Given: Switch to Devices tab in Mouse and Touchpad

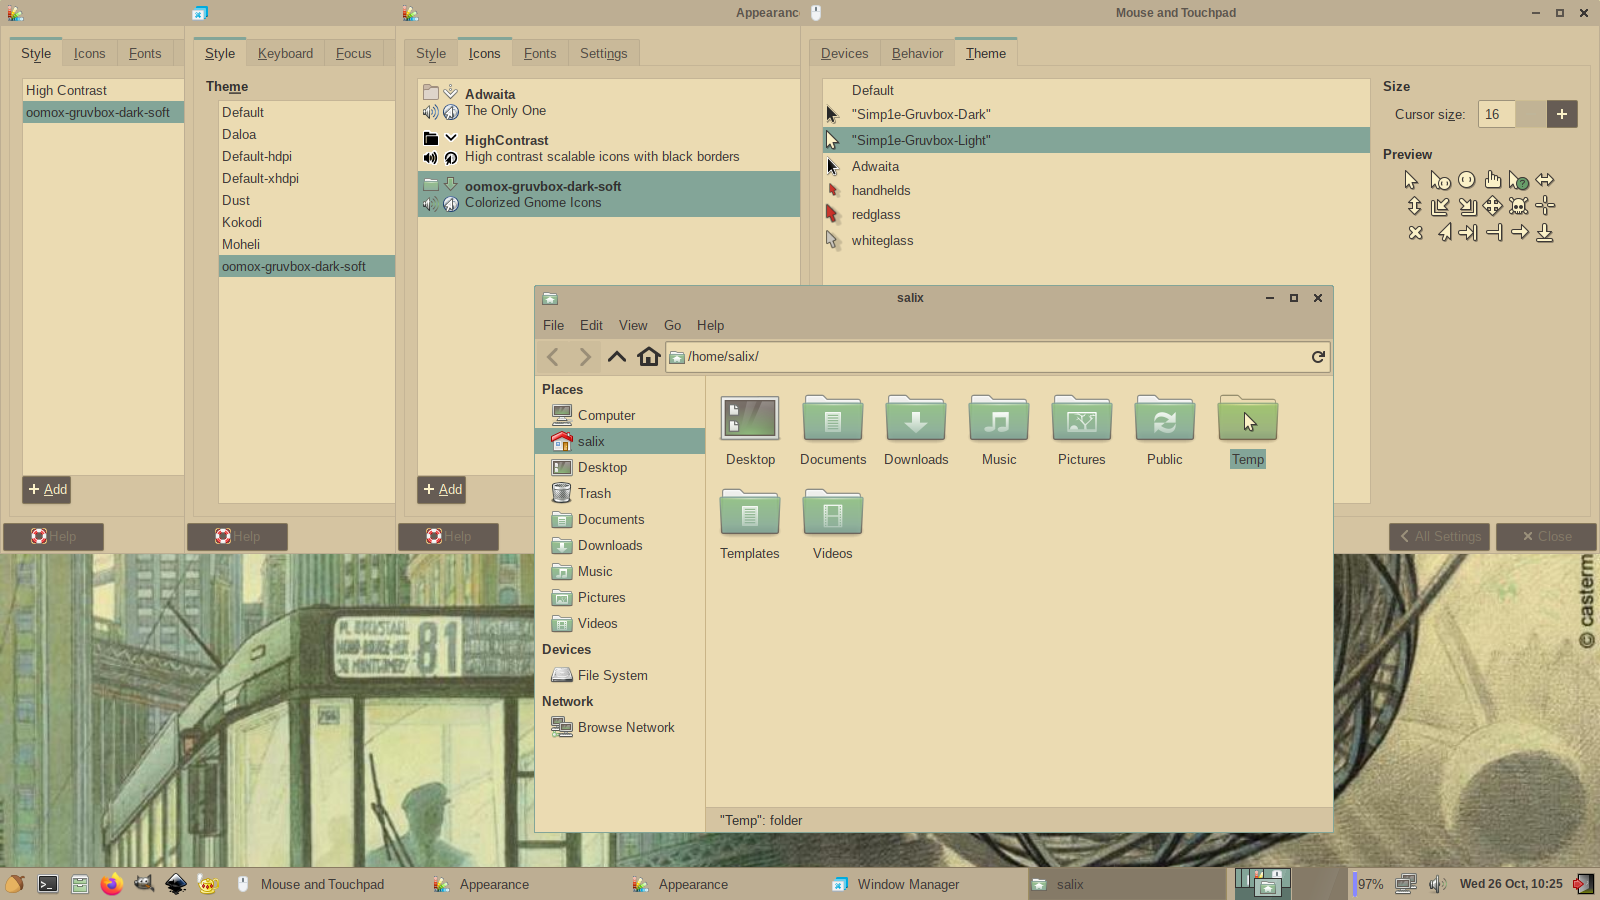Looking at the screenshot, I should coord(844,53).
